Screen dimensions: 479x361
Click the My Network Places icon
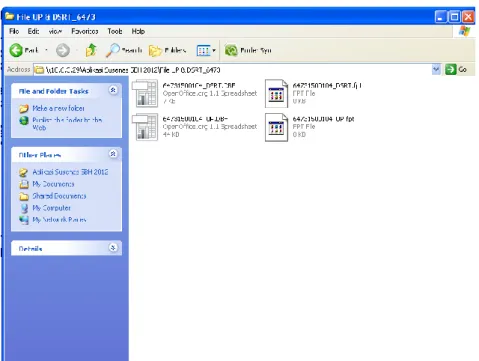(x=24, y=220)
